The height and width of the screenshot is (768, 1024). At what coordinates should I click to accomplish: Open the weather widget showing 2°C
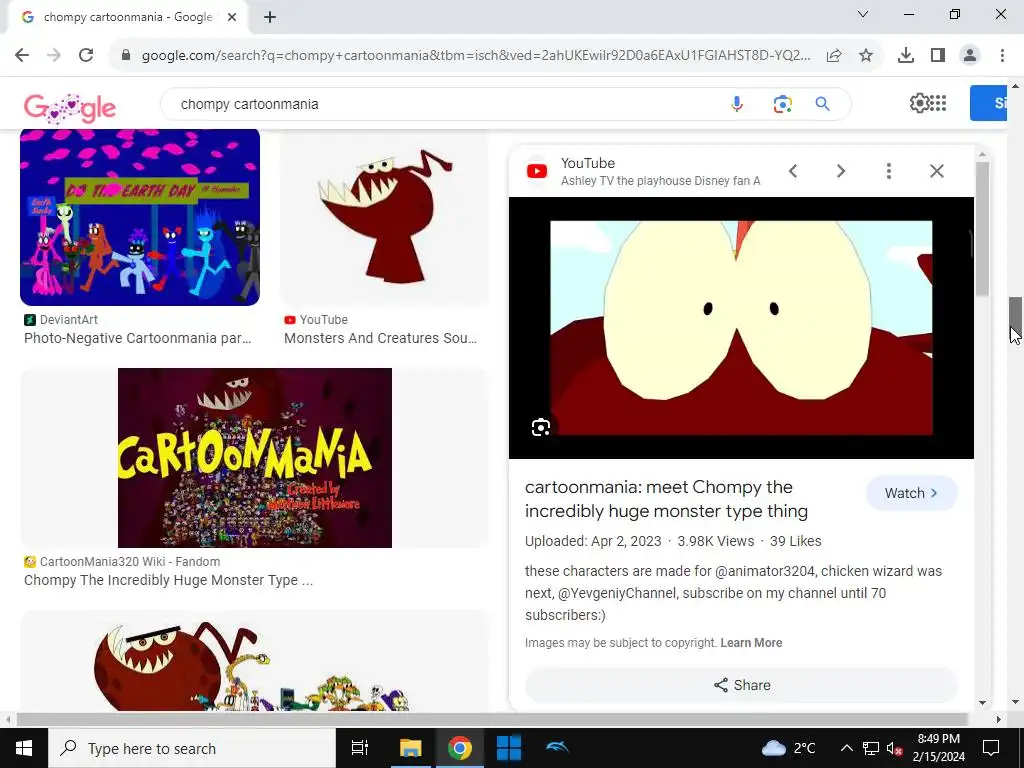pos(789,748)
